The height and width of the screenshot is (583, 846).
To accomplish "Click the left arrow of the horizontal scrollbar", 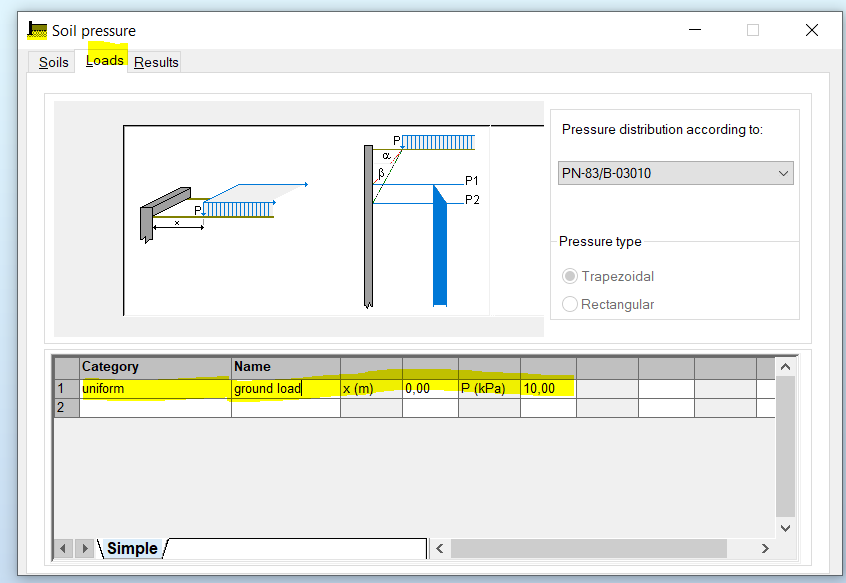I will 440,548.
